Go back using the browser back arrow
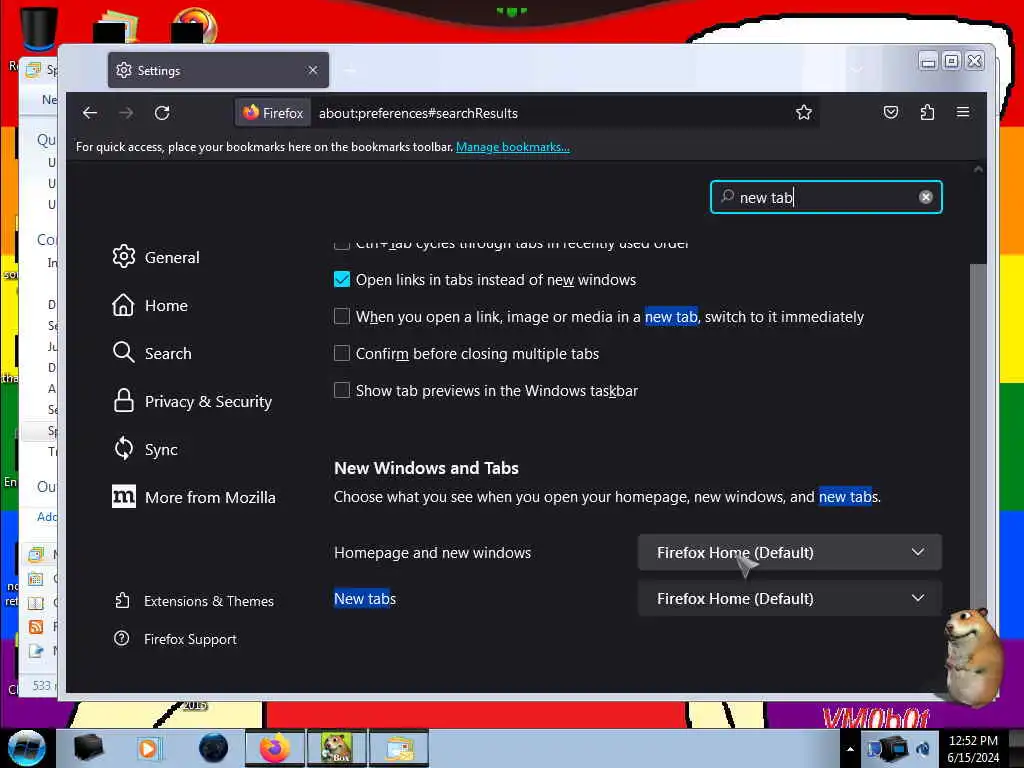The height and width of the screenshot is (768, 1024). [90, 113]
